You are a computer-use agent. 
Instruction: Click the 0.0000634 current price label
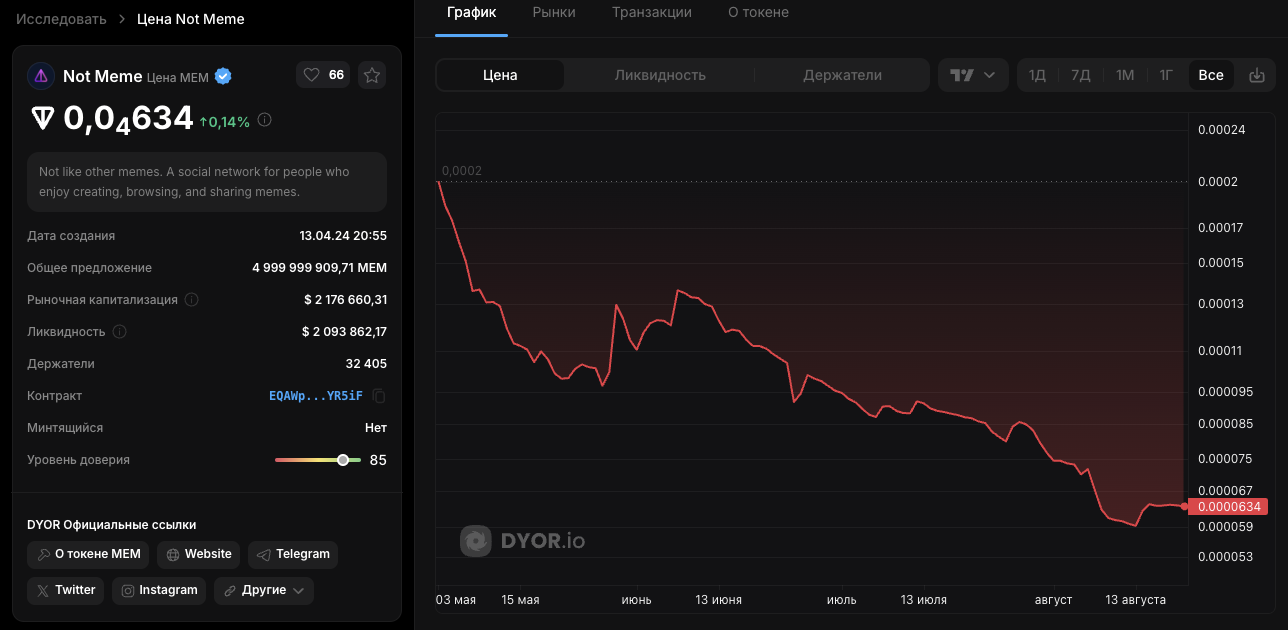pos(1229,507)
